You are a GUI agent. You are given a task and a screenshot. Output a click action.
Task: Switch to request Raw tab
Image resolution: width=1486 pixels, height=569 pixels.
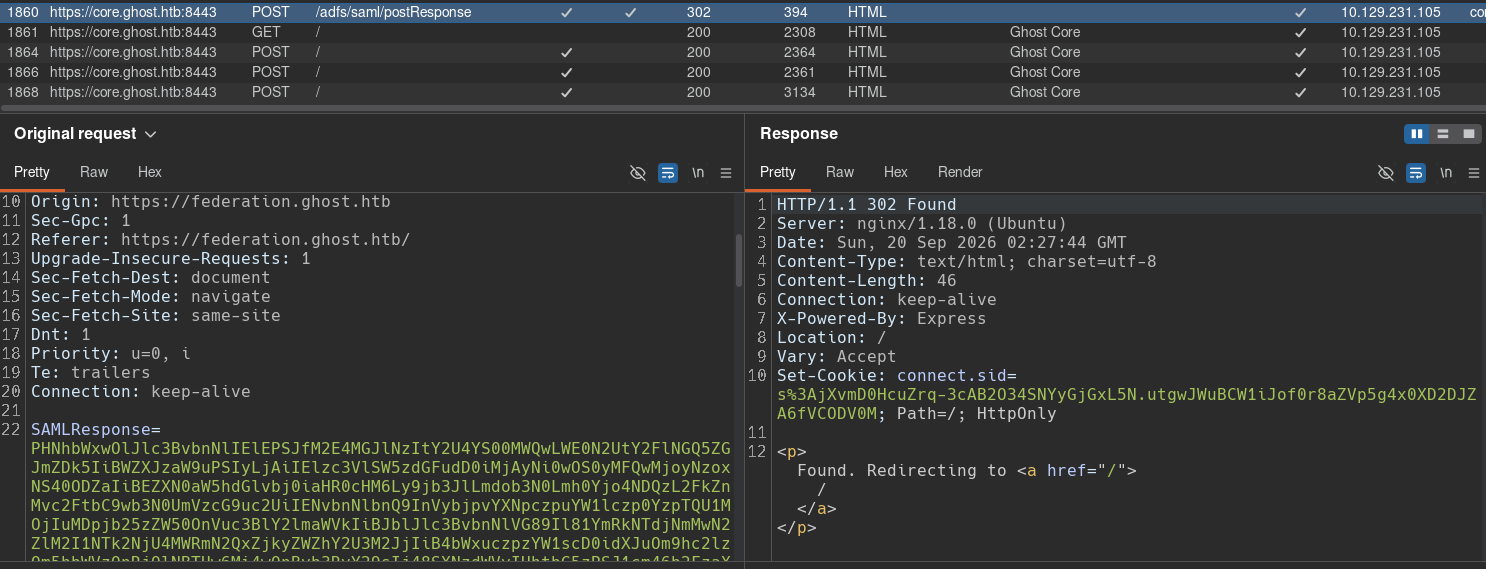(x=94, y=172)
